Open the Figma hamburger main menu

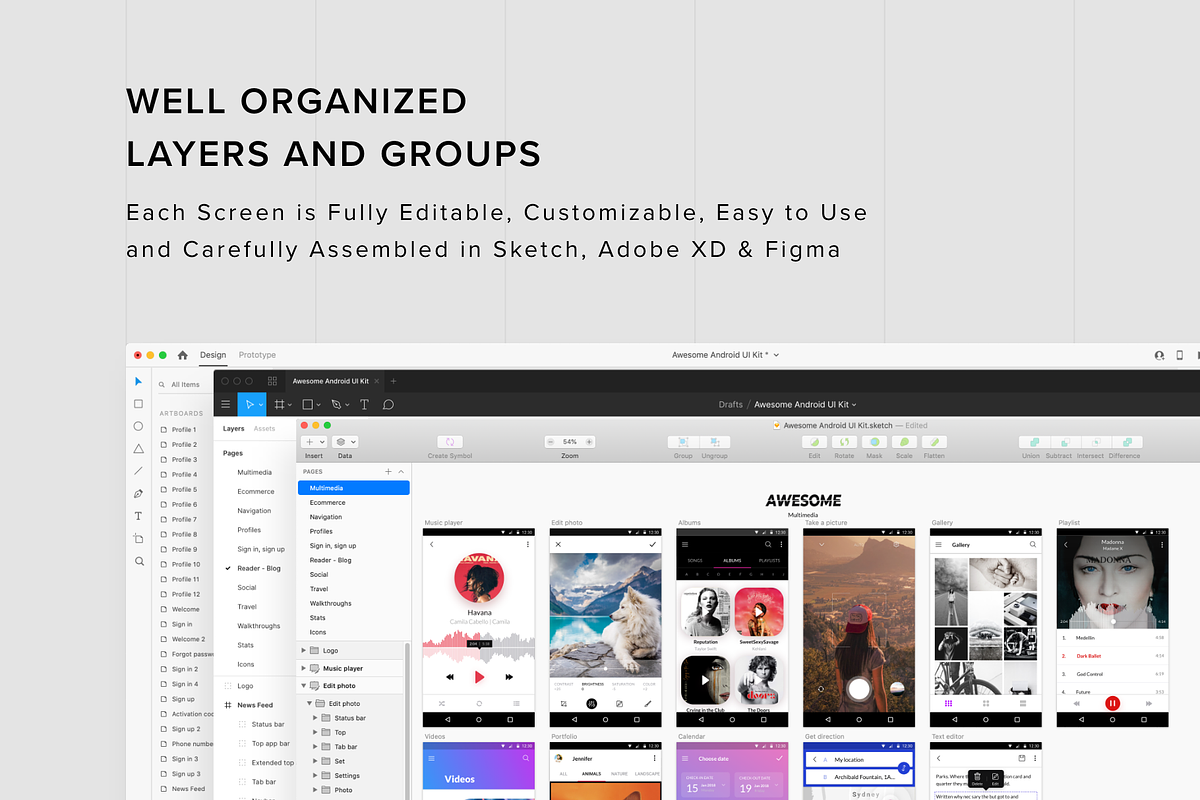(225, 404)
